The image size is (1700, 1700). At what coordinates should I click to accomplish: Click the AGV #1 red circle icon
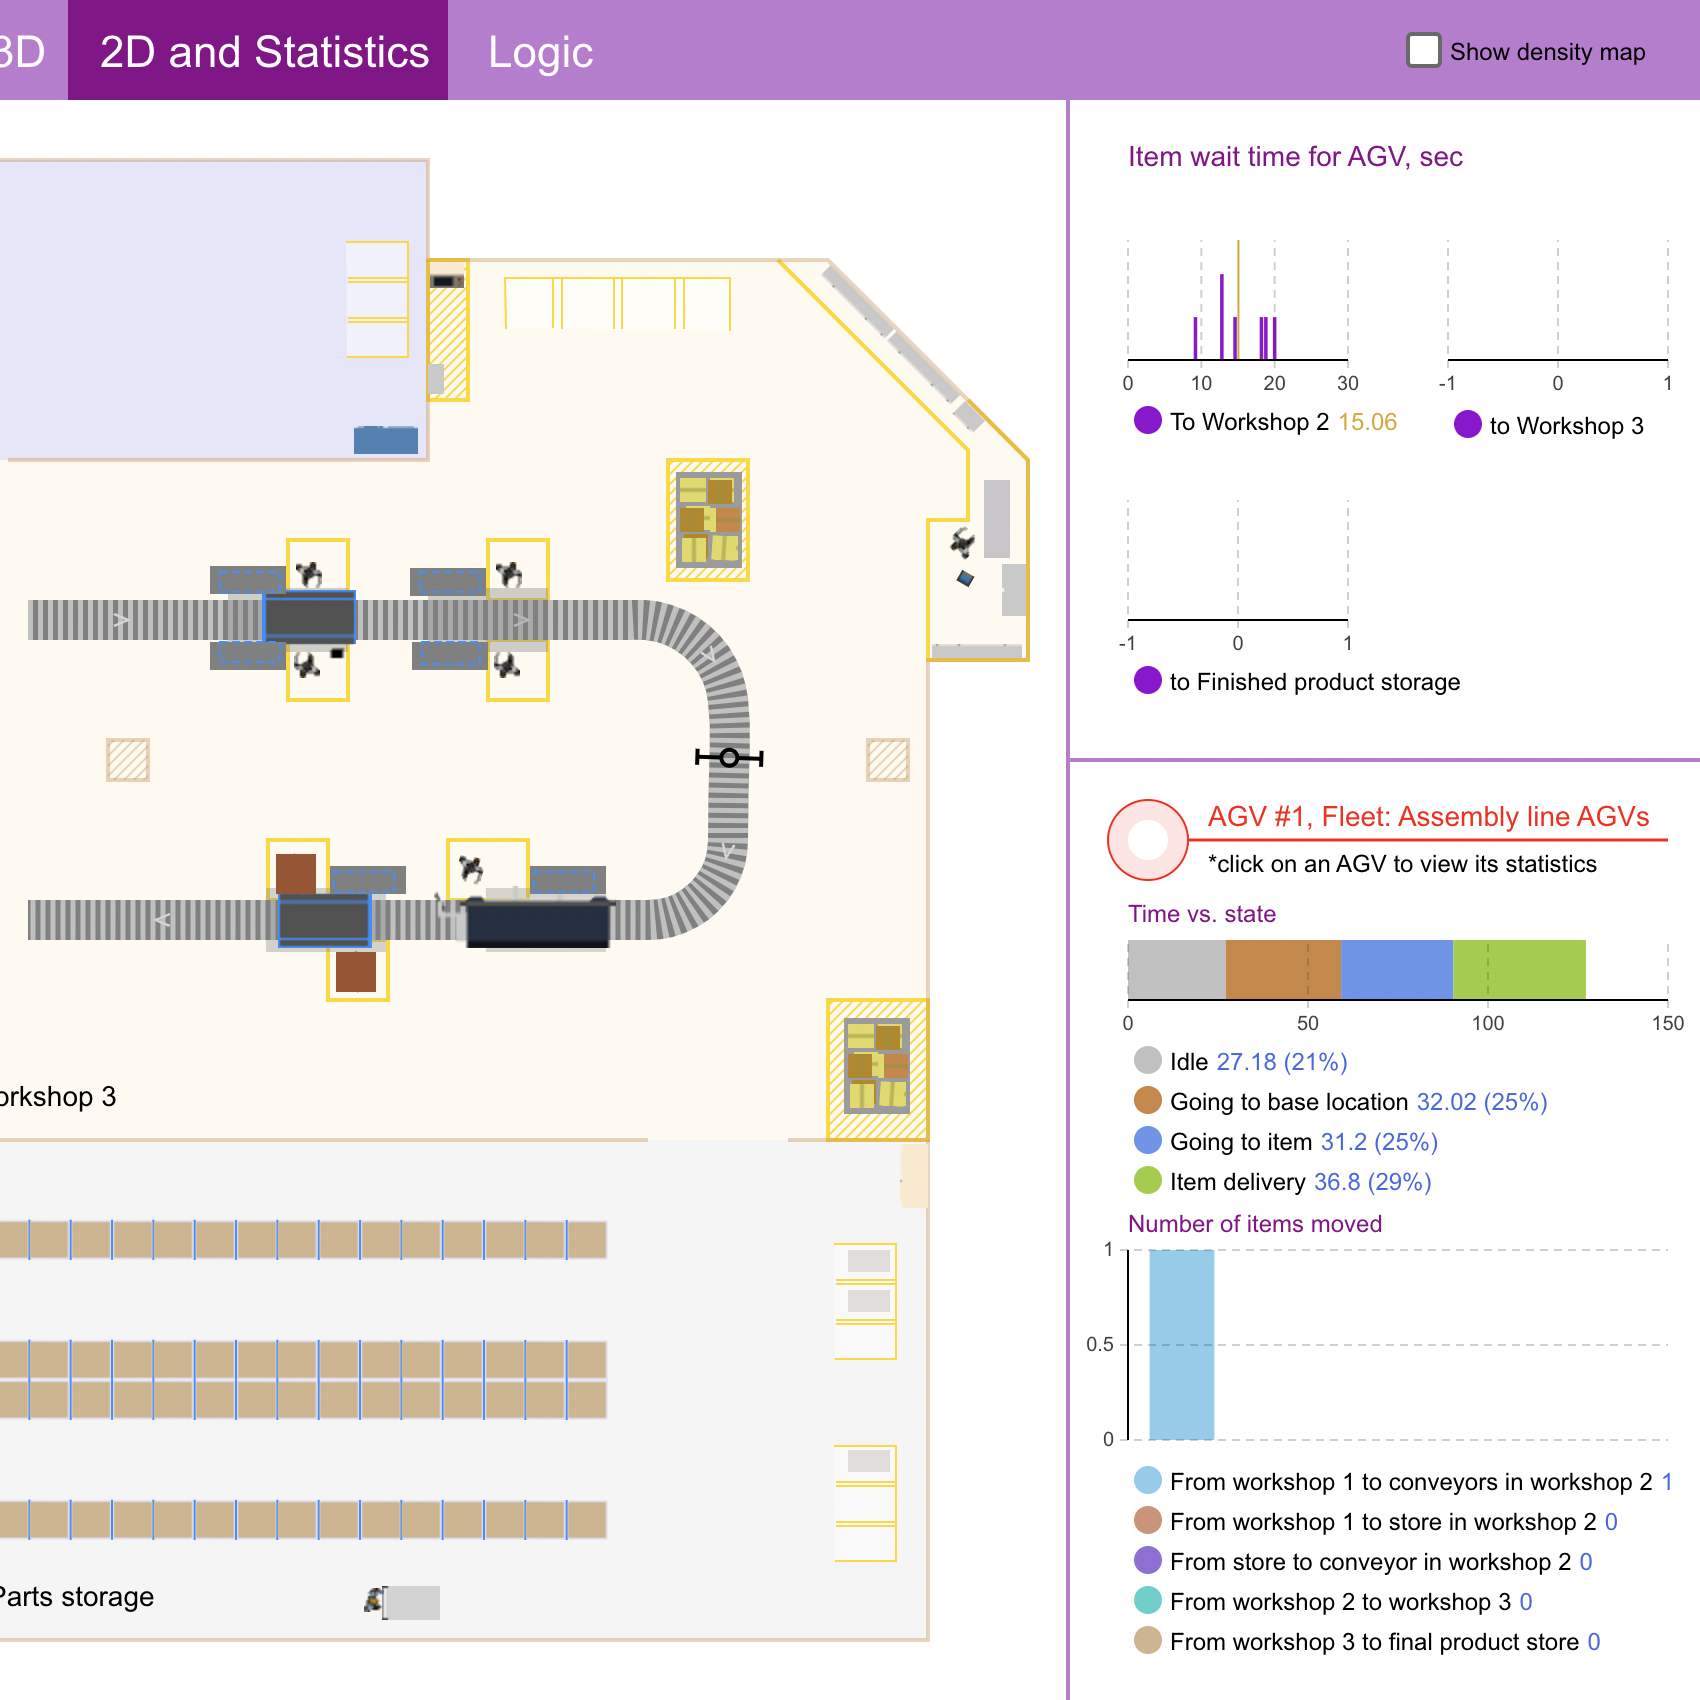click(1147, 840)
